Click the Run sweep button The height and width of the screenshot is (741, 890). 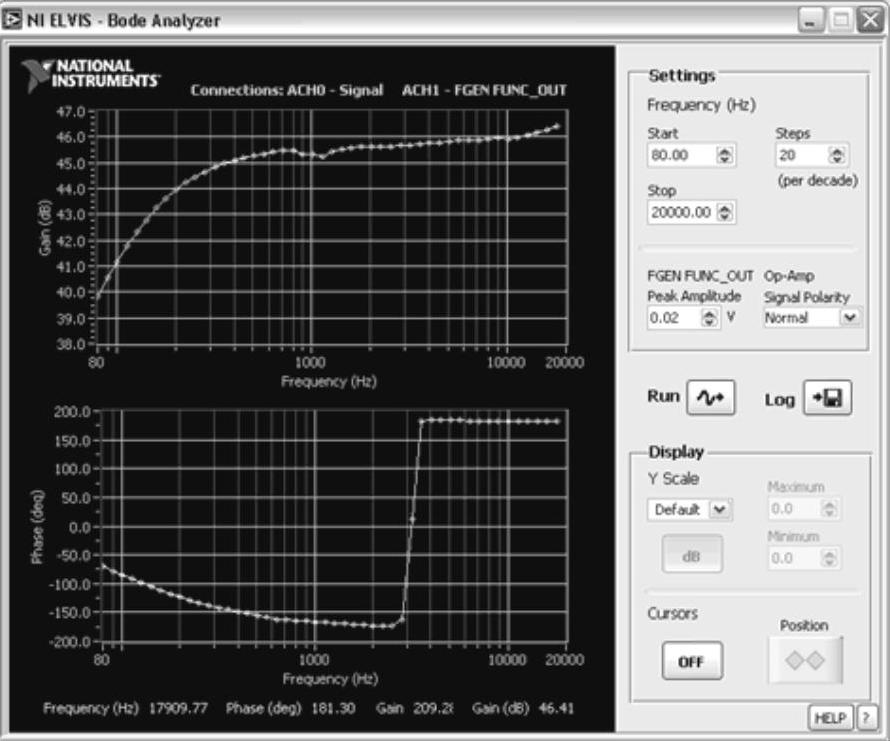(711, 397)
